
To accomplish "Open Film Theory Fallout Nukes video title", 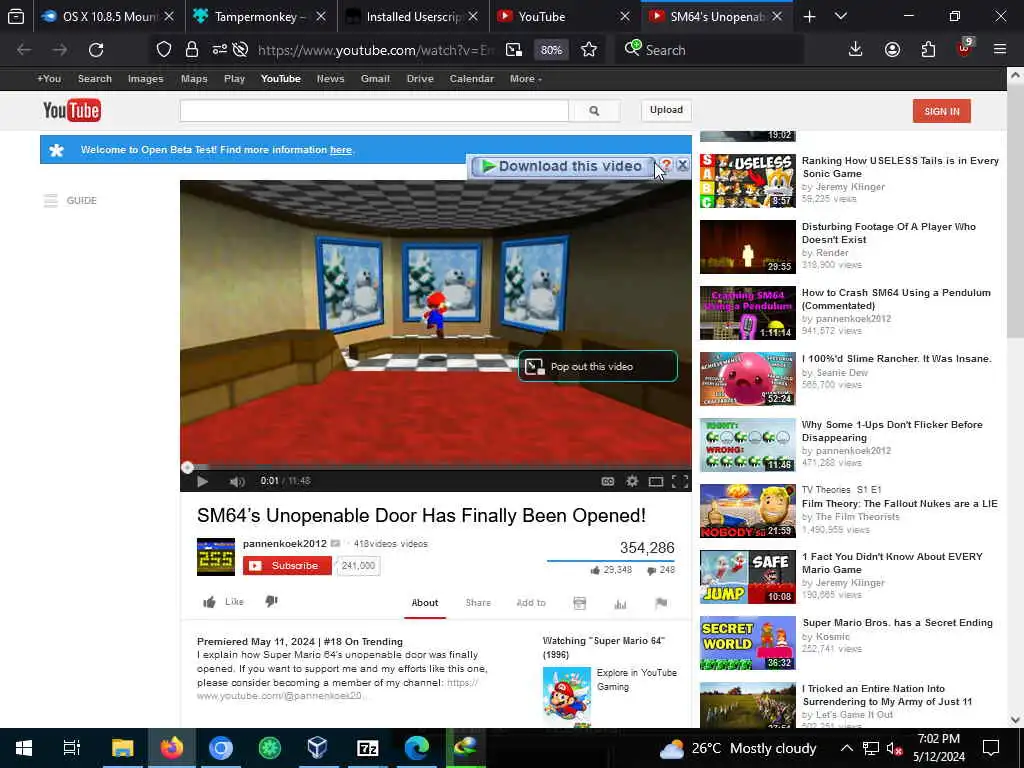I will tap(899, 504).
